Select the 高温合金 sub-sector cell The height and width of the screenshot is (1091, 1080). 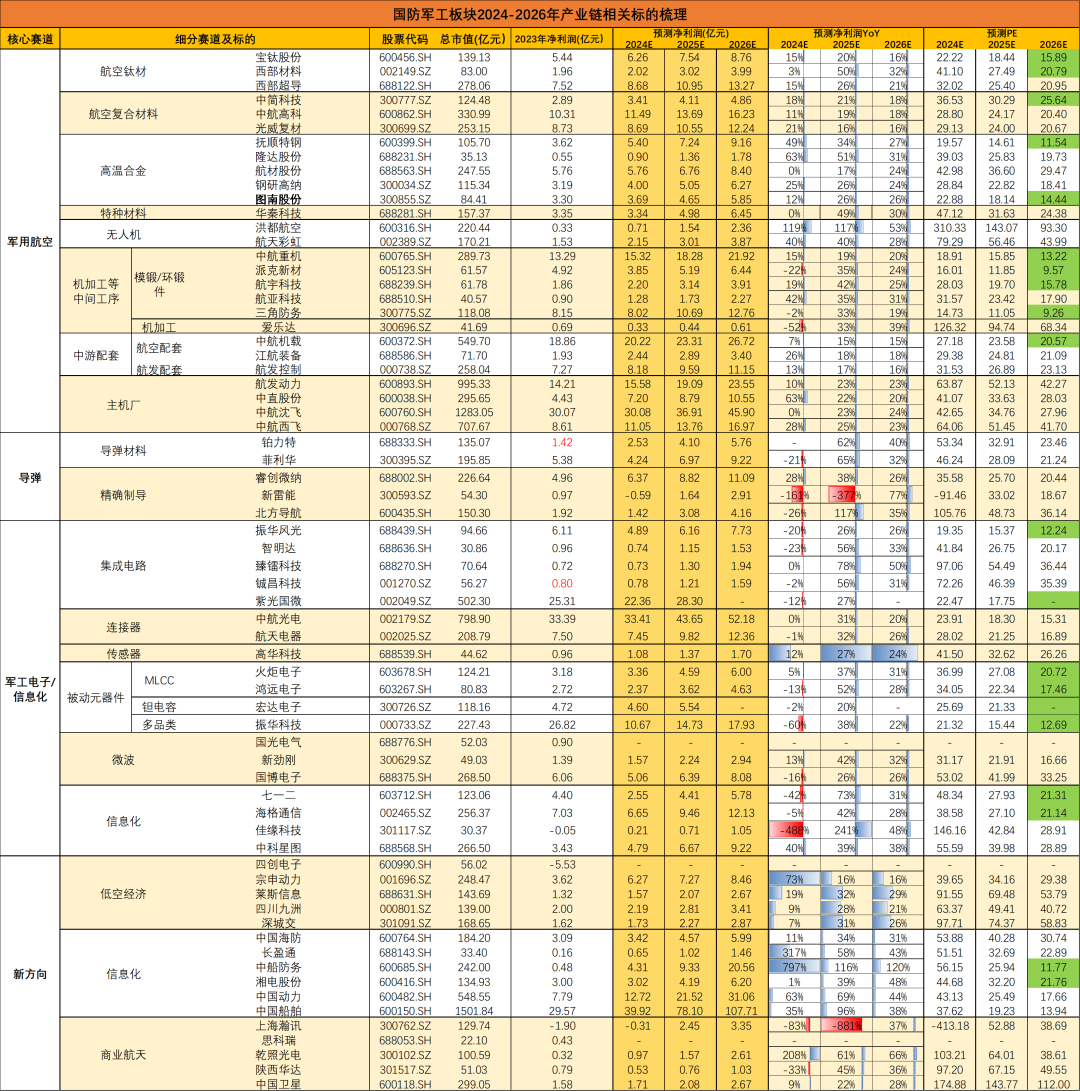123,170
